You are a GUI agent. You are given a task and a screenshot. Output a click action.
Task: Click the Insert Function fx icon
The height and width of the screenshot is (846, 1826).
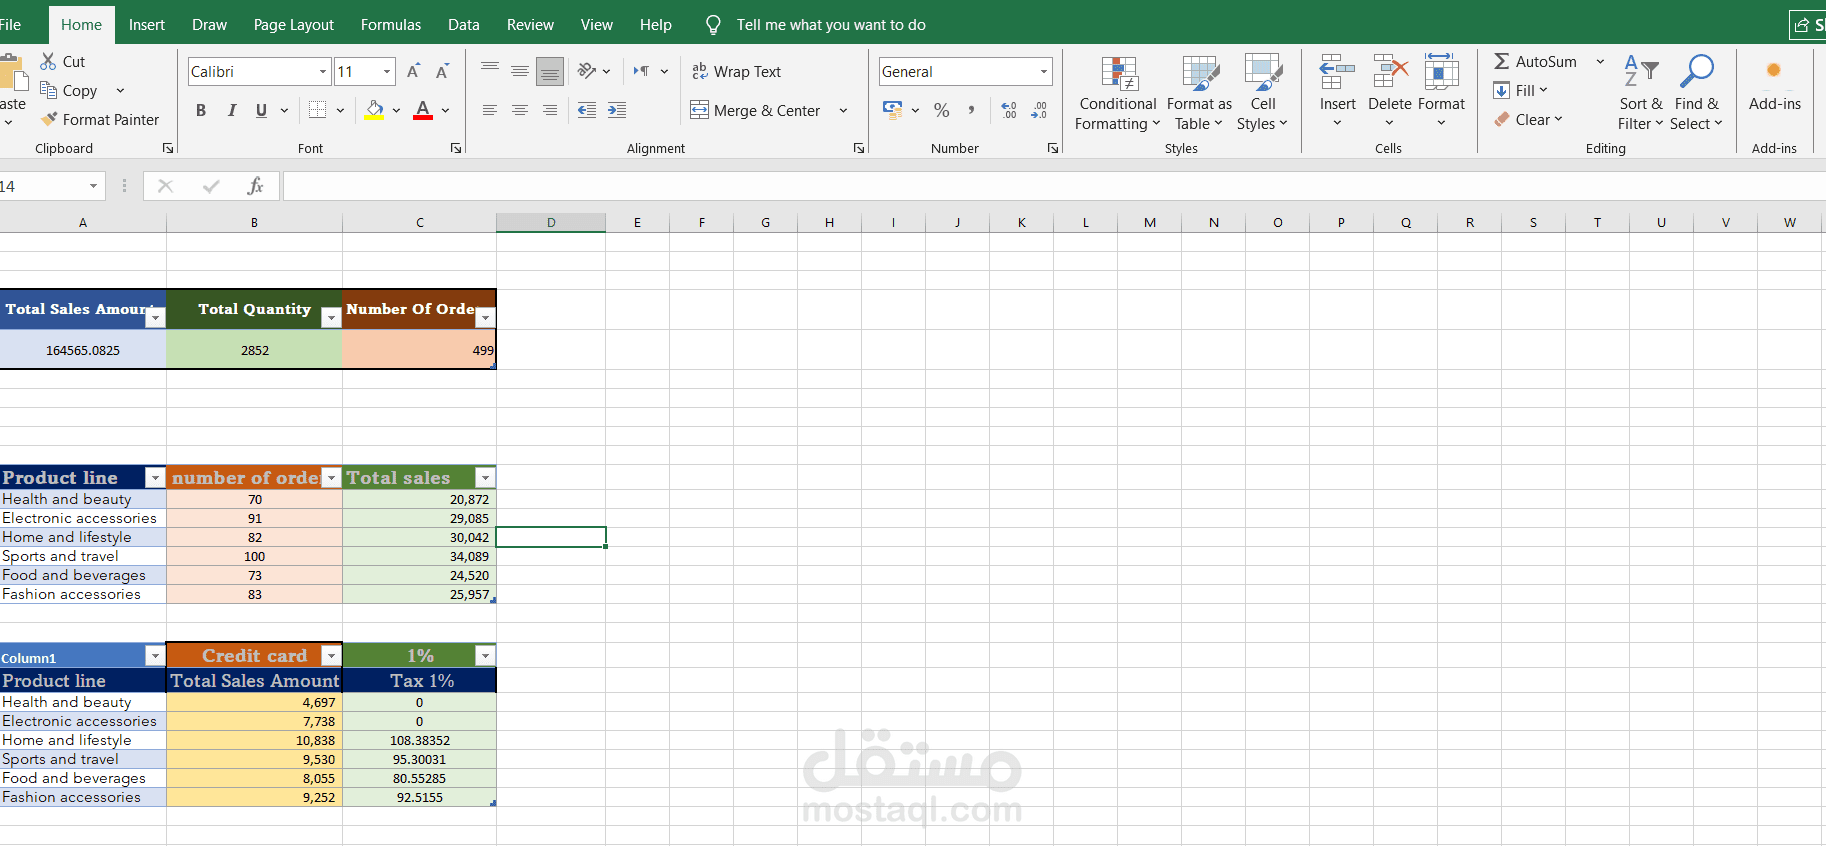(255, 186)
